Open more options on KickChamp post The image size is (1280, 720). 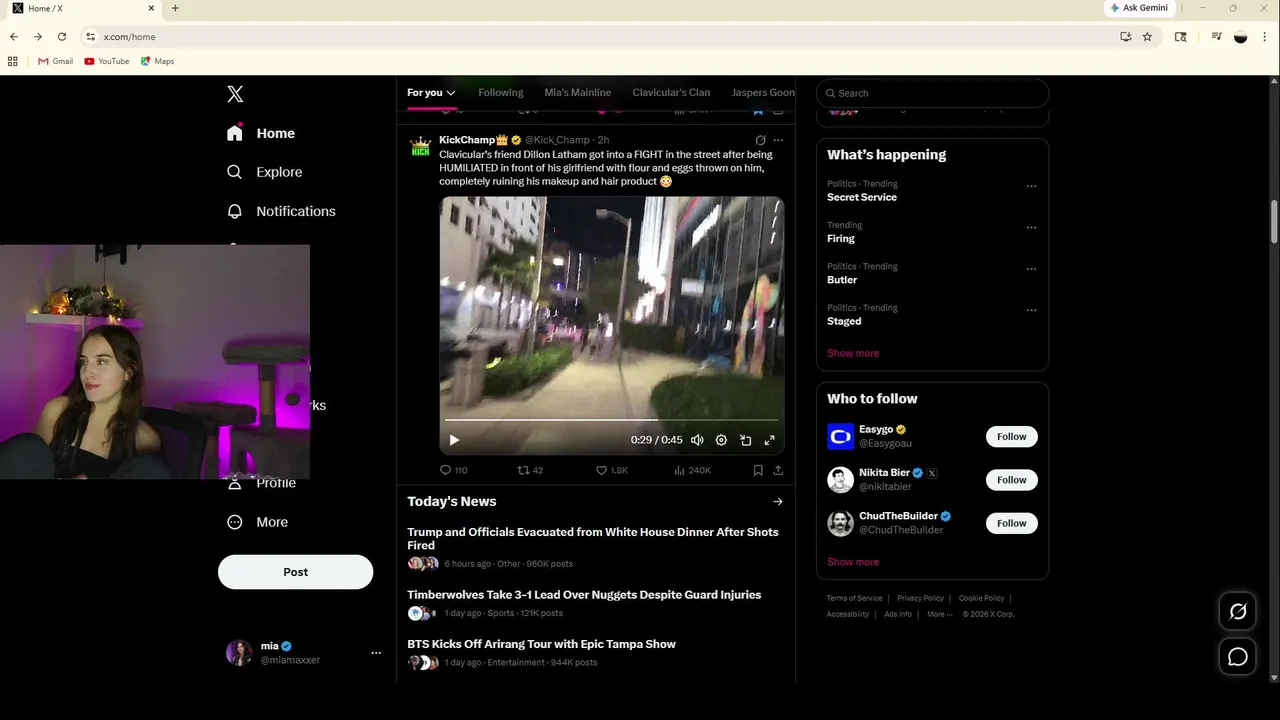coord(778,140)
